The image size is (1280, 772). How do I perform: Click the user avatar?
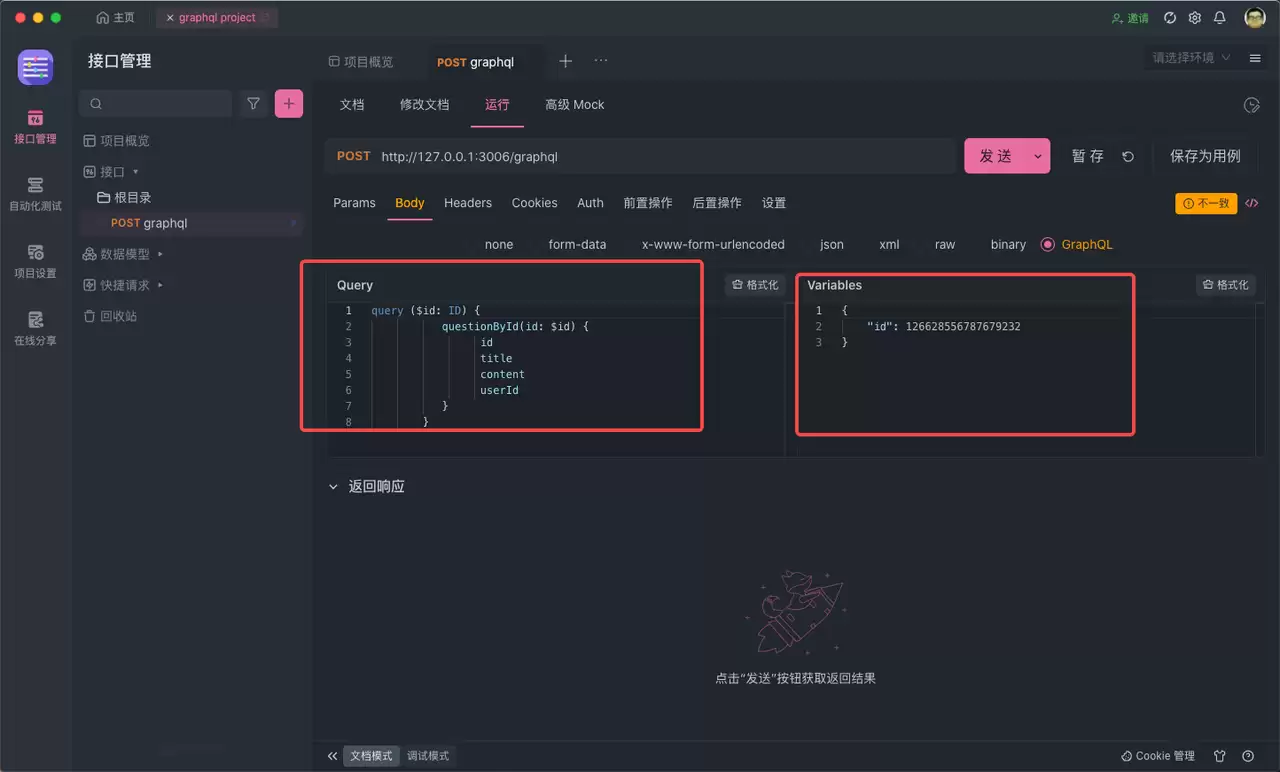point(1255,18)
